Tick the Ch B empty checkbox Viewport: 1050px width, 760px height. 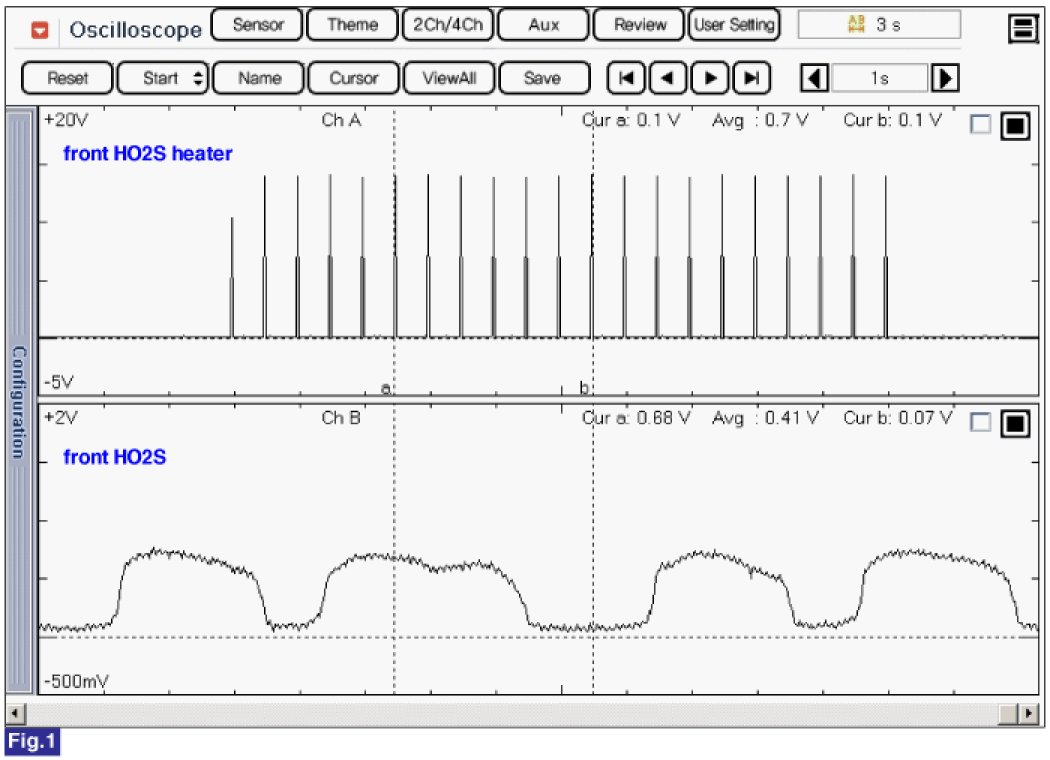point(980,422)
